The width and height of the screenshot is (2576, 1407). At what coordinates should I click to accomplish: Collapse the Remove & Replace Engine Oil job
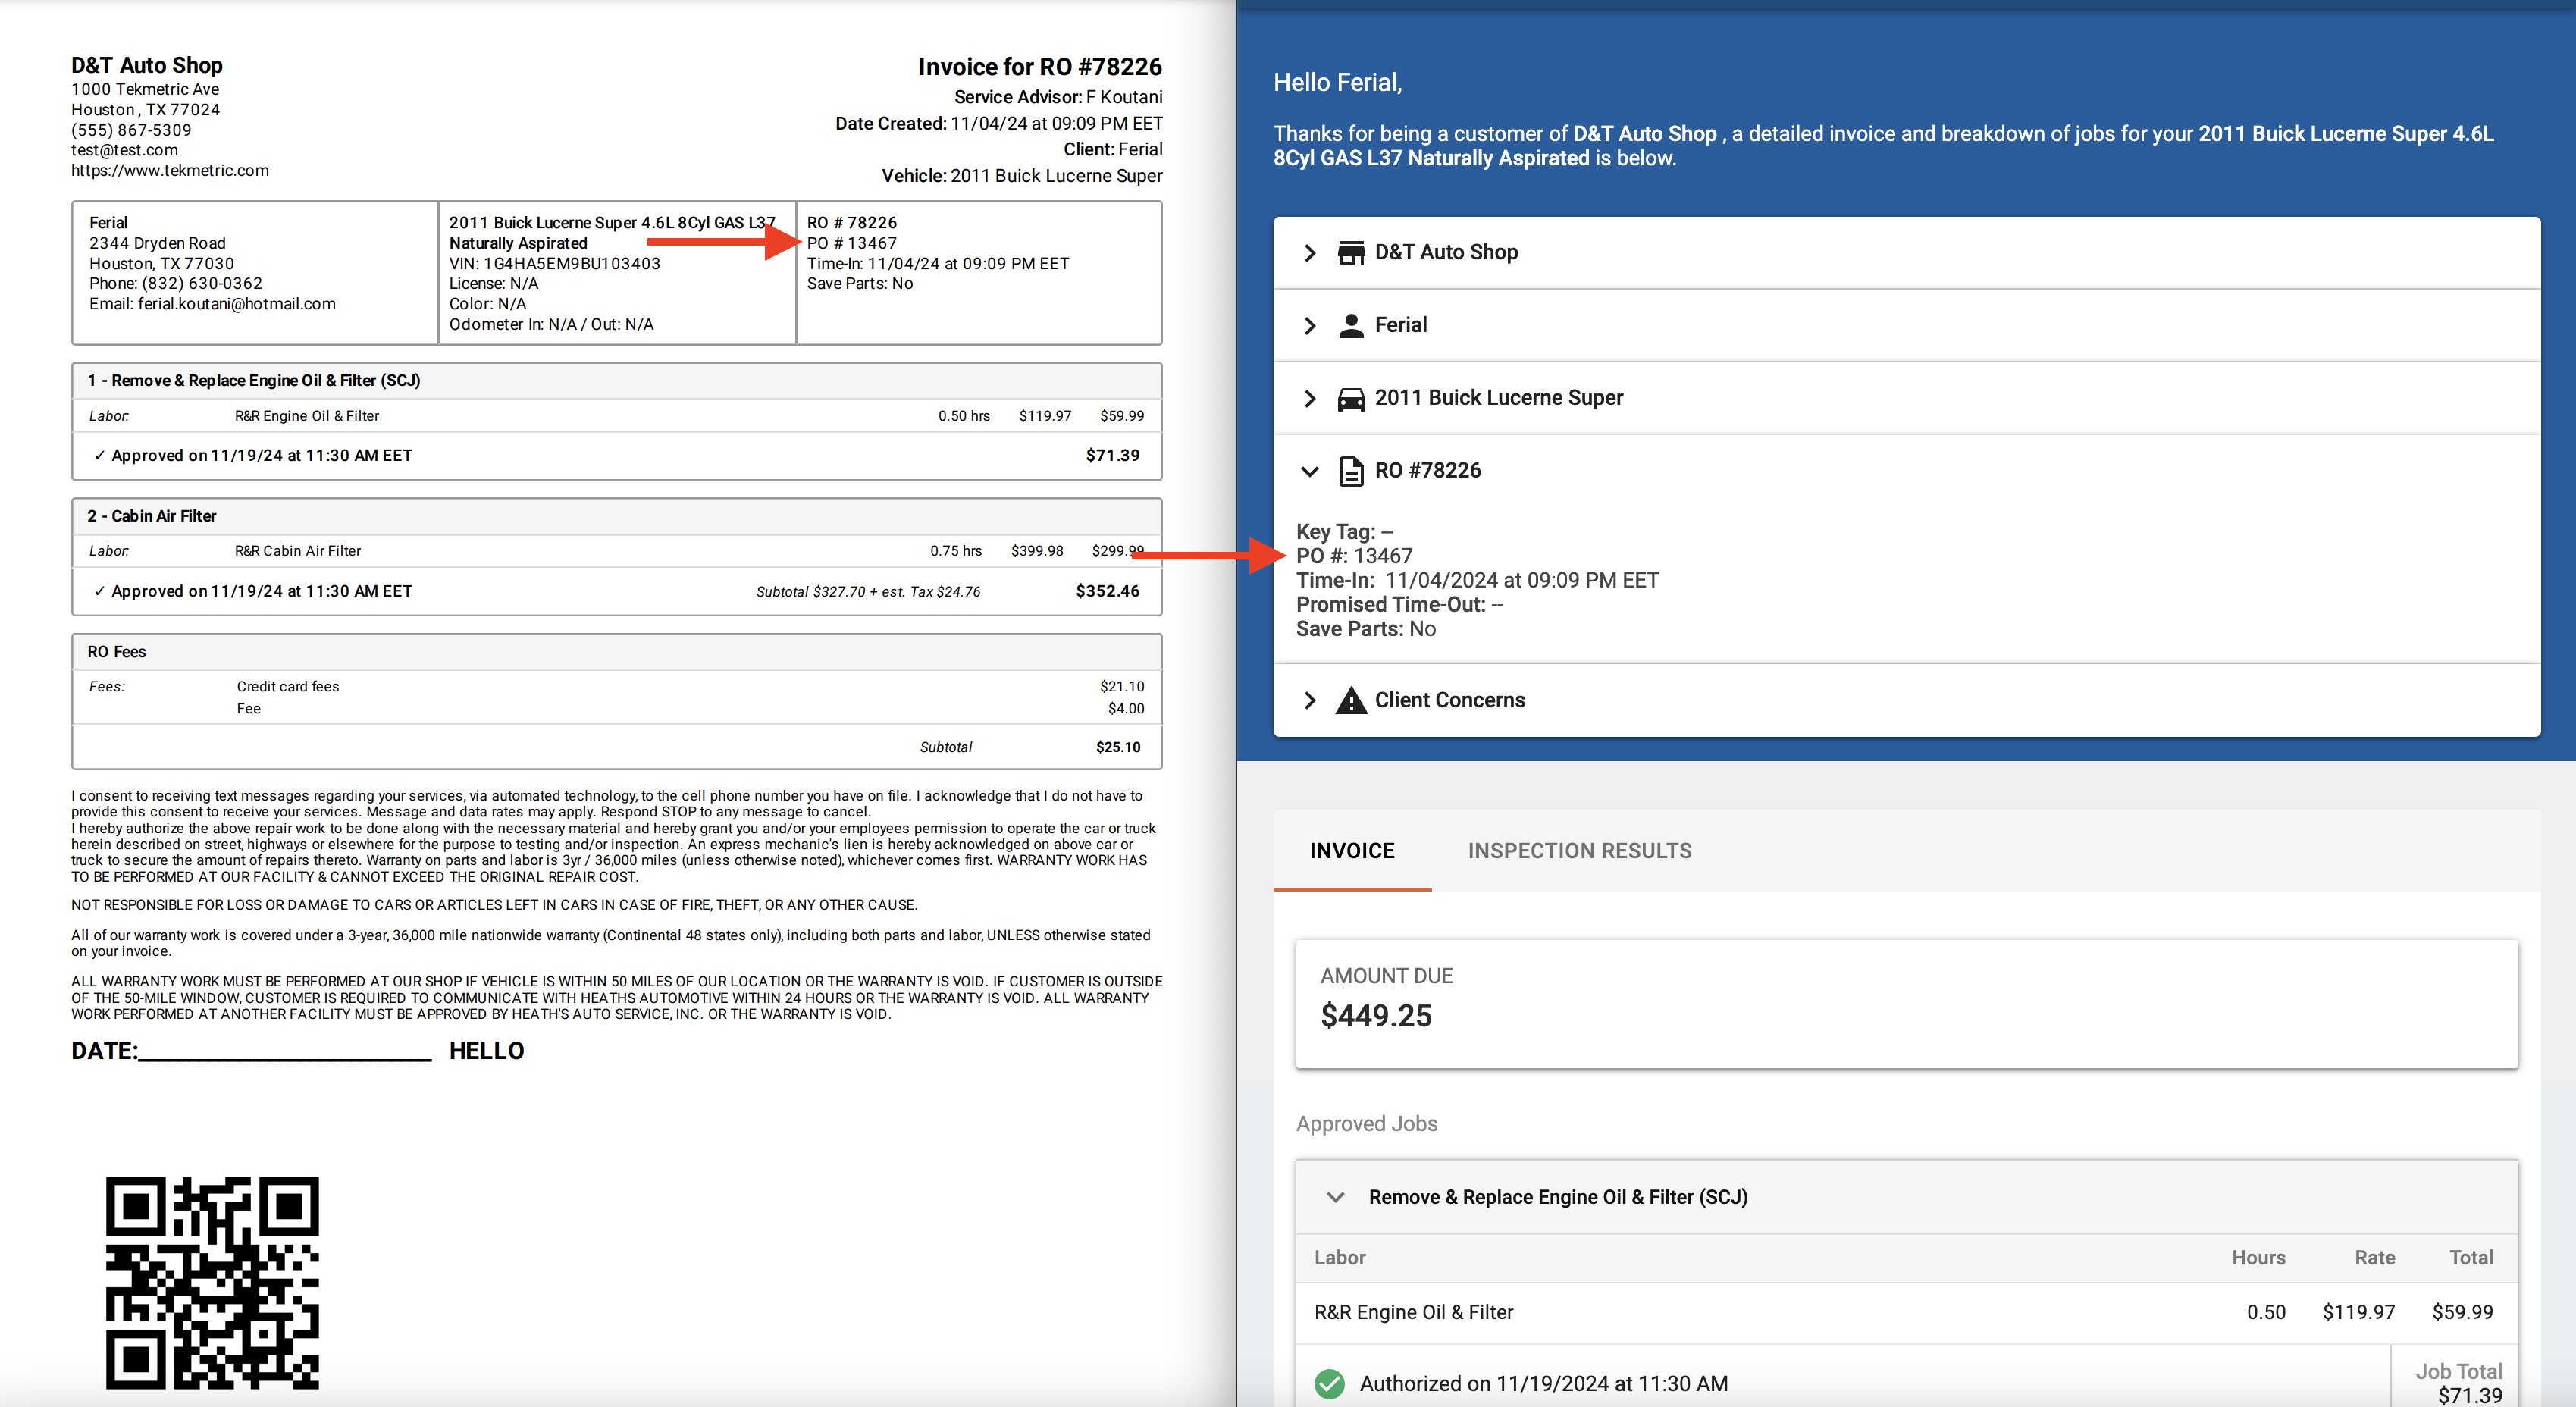1335,1197
